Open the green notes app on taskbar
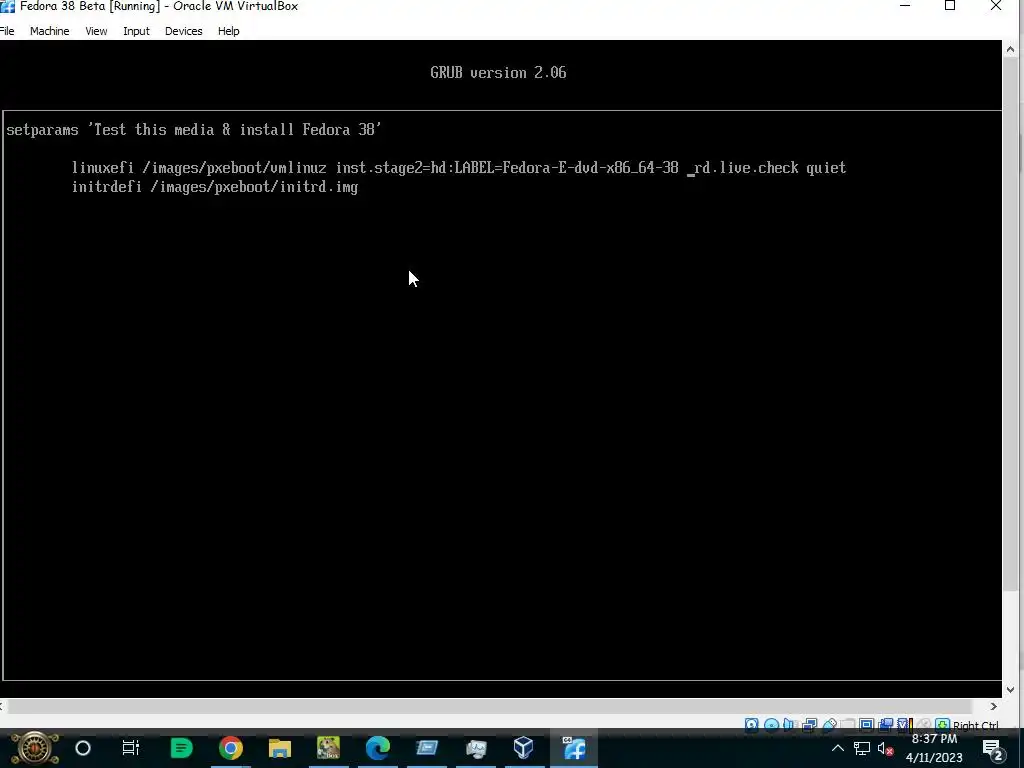1024x768 pixels. click(x=181, y=748)
